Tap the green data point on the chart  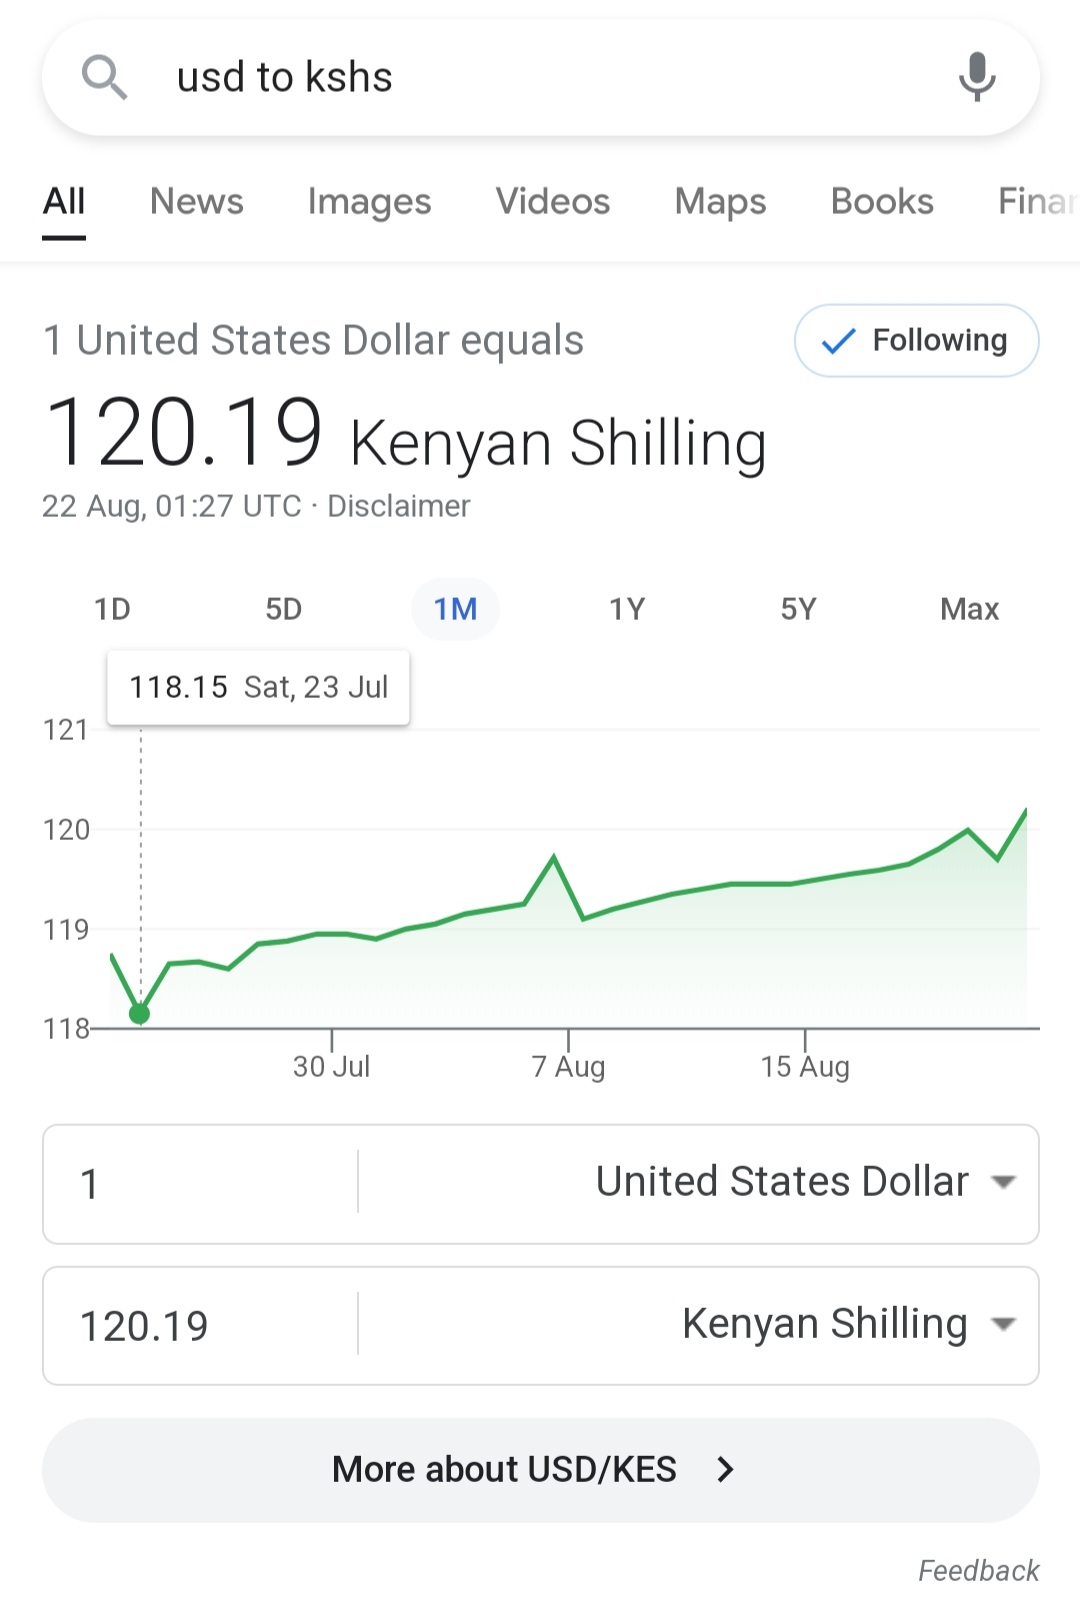140,1014
